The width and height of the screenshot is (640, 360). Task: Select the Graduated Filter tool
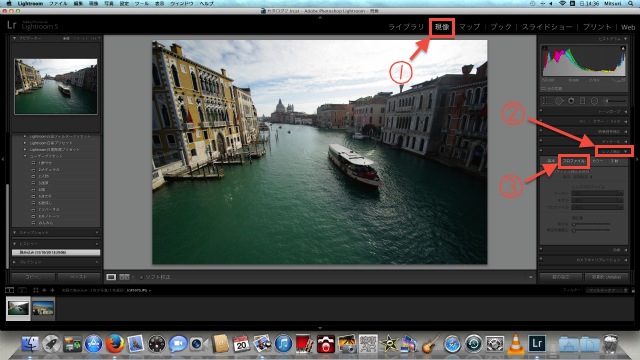pos(582,101)
